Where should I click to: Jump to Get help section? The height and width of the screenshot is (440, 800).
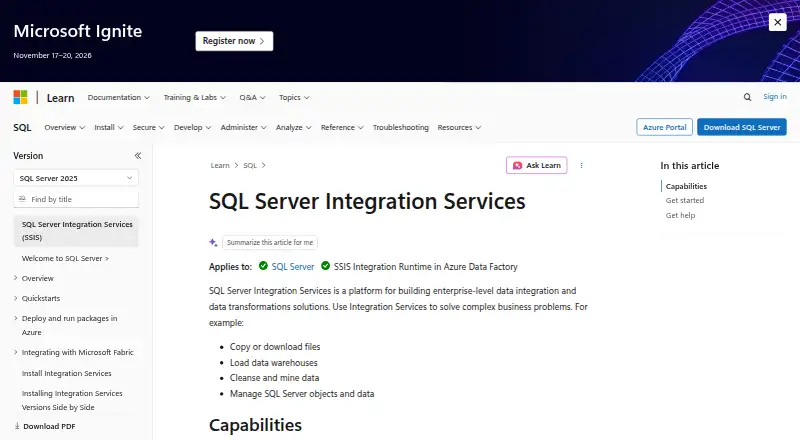tap(680, 215)
